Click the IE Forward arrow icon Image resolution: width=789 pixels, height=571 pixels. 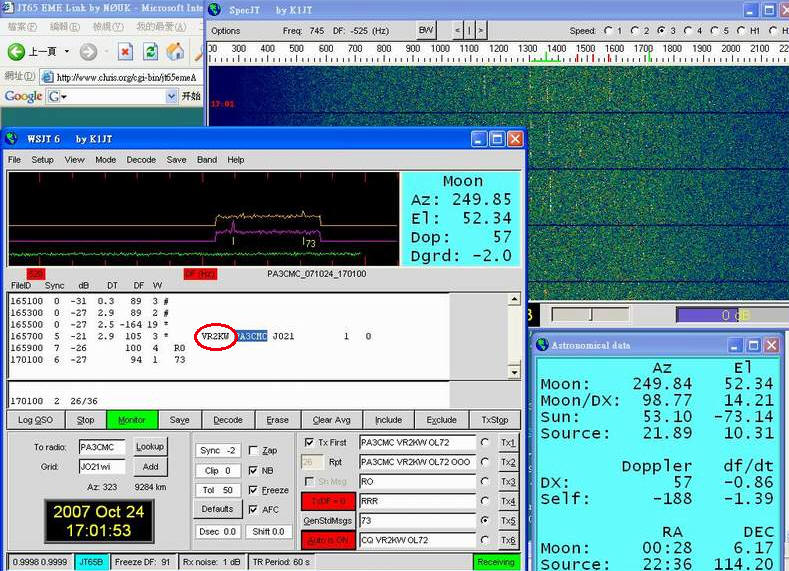(88, 51)
